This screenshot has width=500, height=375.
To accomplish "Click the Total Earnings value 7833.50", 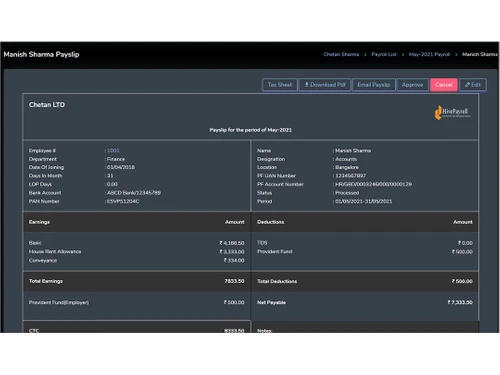I will [234, 281].
